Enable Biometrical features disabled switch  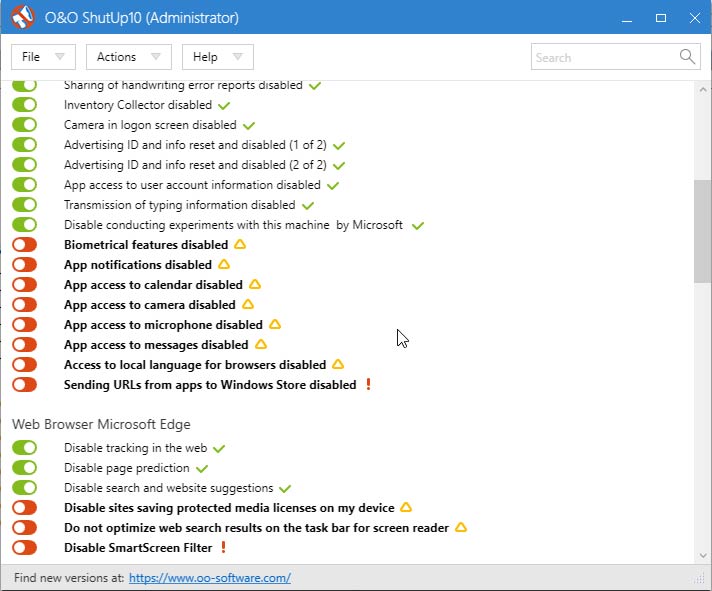25,245
